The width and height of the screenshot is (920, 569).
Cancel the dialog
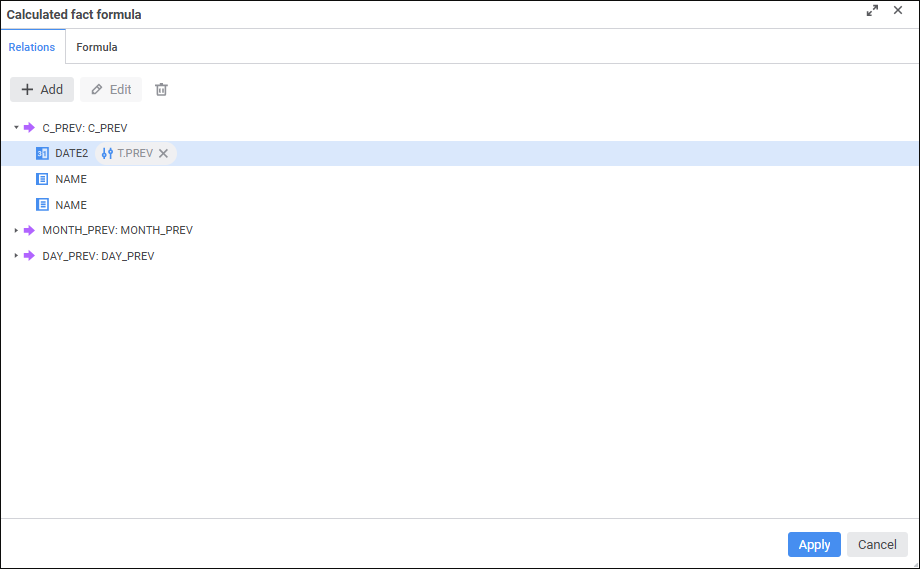[877, 545]
